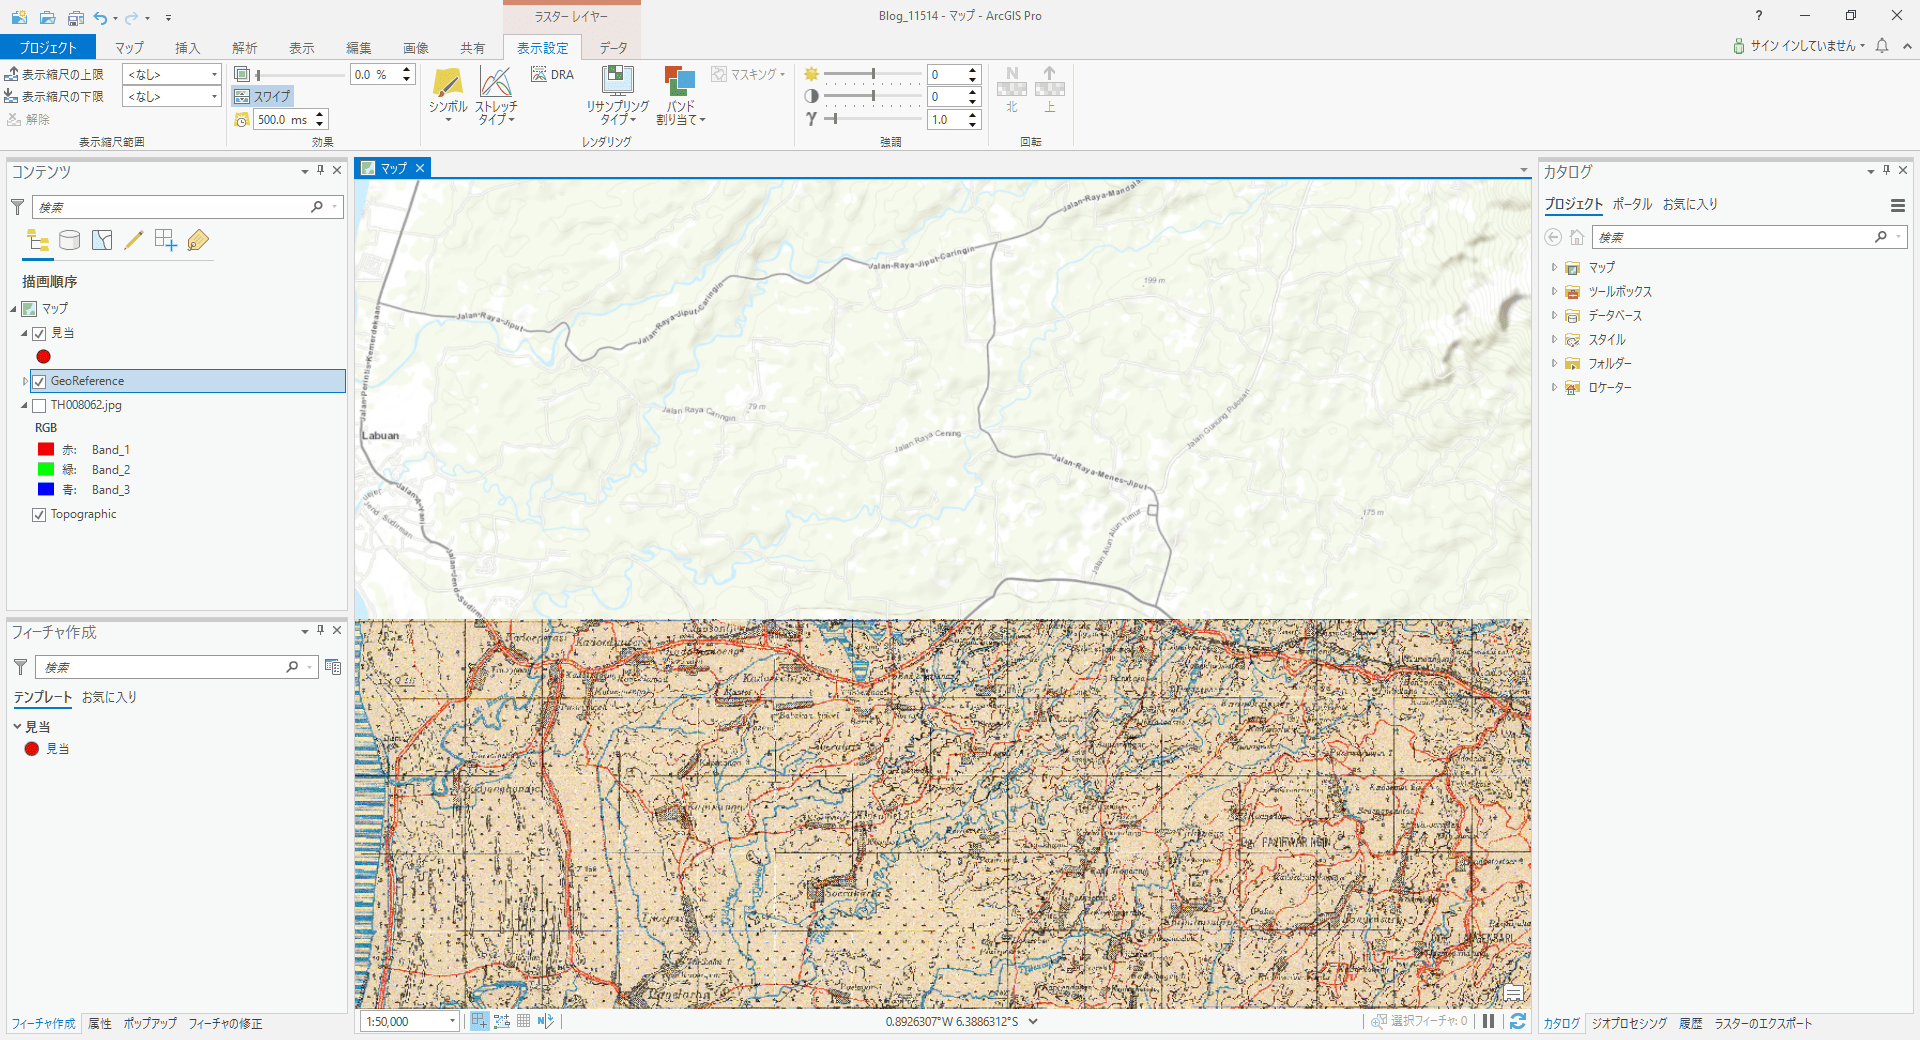This screenshot has height=1040, width=1920.
Task: Toggle the Topographic basemap layer checkbox
Action: coord(39,514)
